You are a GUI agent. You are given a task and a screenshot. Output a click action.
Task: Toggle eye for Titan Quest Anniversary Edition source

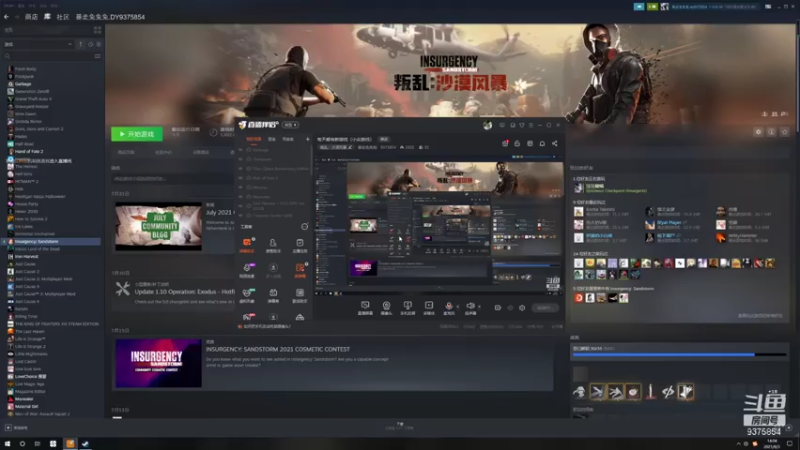[x=241, y=168]
